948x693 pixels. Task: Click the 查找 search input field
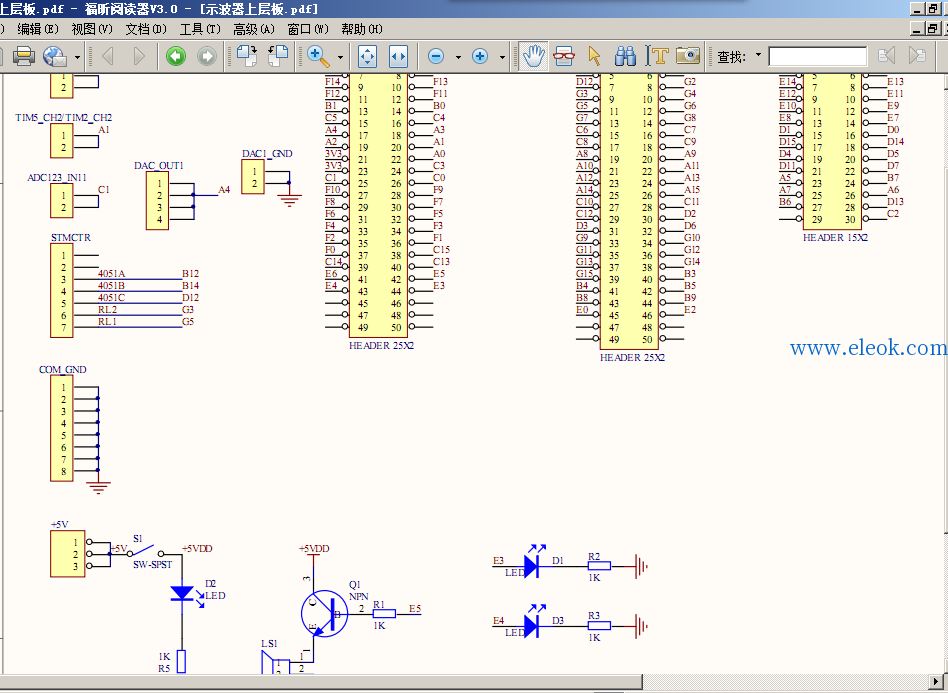click(x=817, y=56)
